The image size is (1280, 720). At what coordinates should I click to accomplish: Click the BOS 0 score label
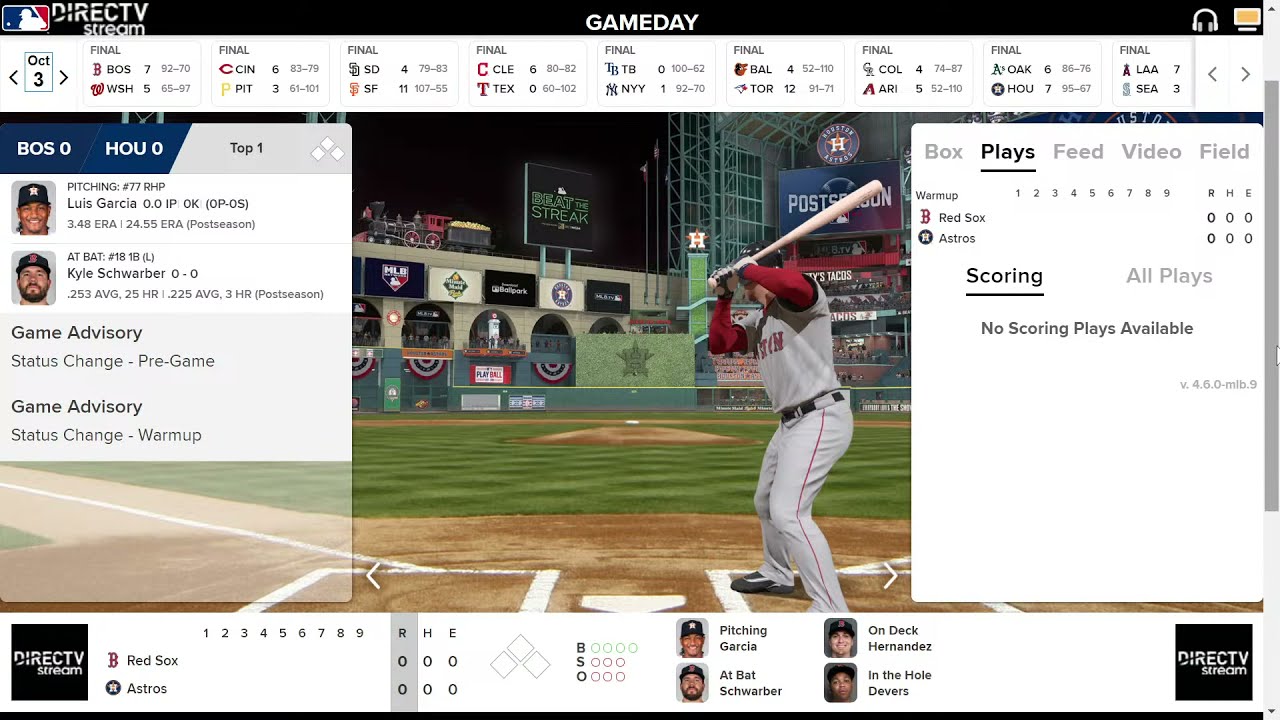click(44, 149)
